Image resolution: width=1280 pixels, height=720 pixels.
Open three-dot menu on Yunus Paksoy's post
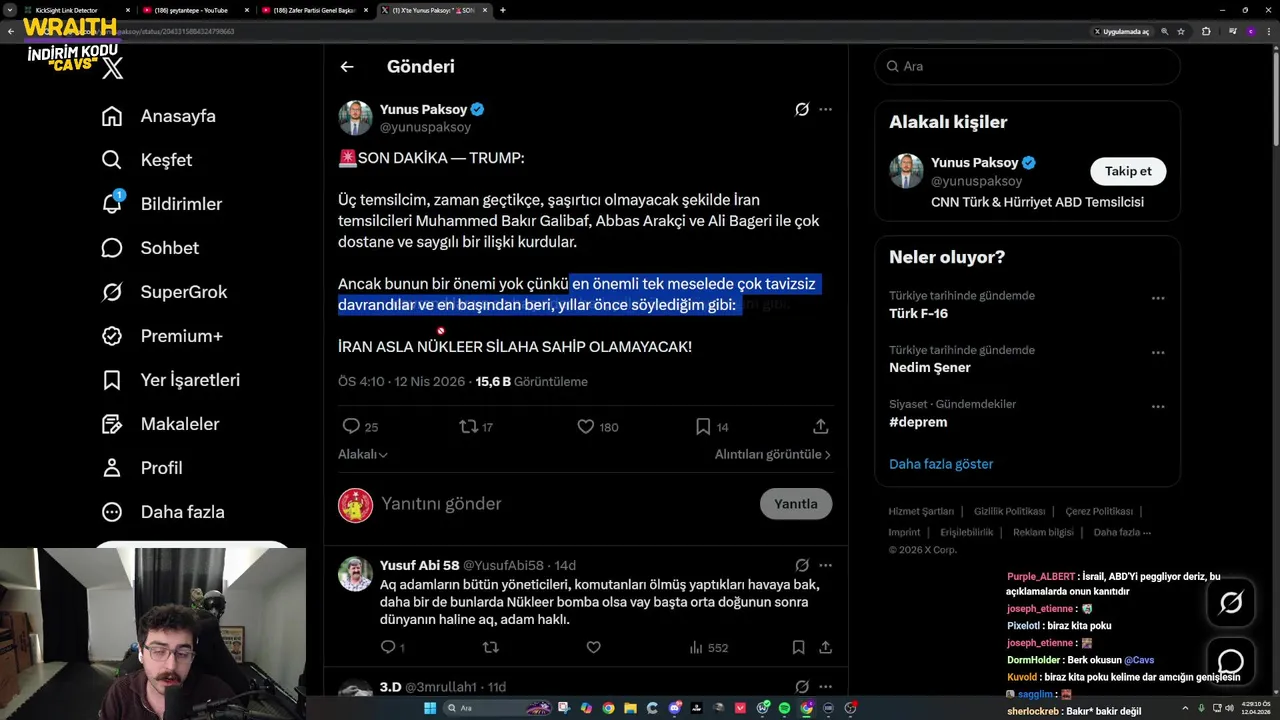click(825, 109)
